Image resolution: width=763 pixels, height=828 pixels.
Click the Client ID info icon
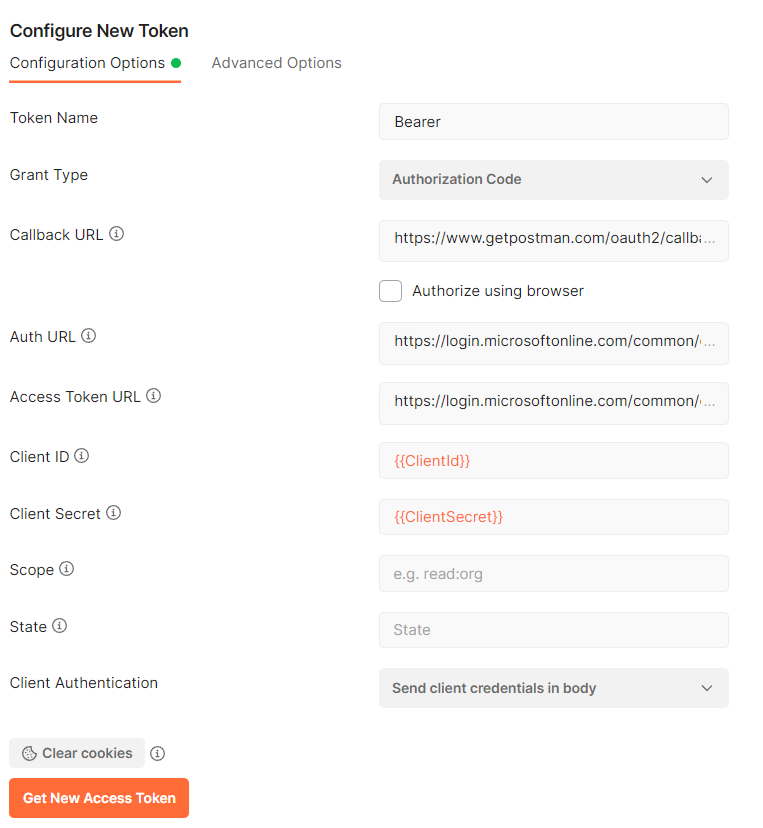point(81,456)
